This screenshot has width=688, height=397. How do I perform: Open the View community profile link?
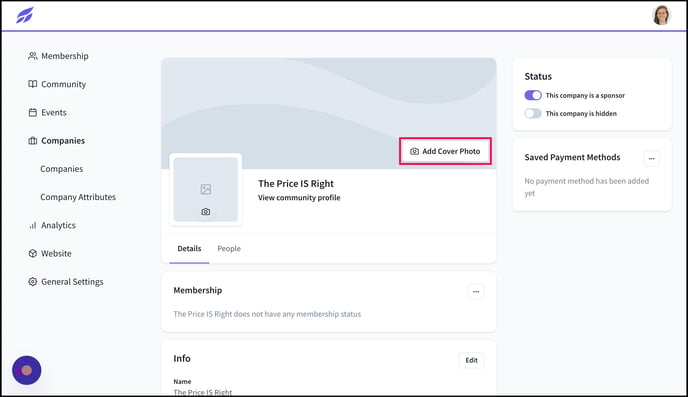299,198
